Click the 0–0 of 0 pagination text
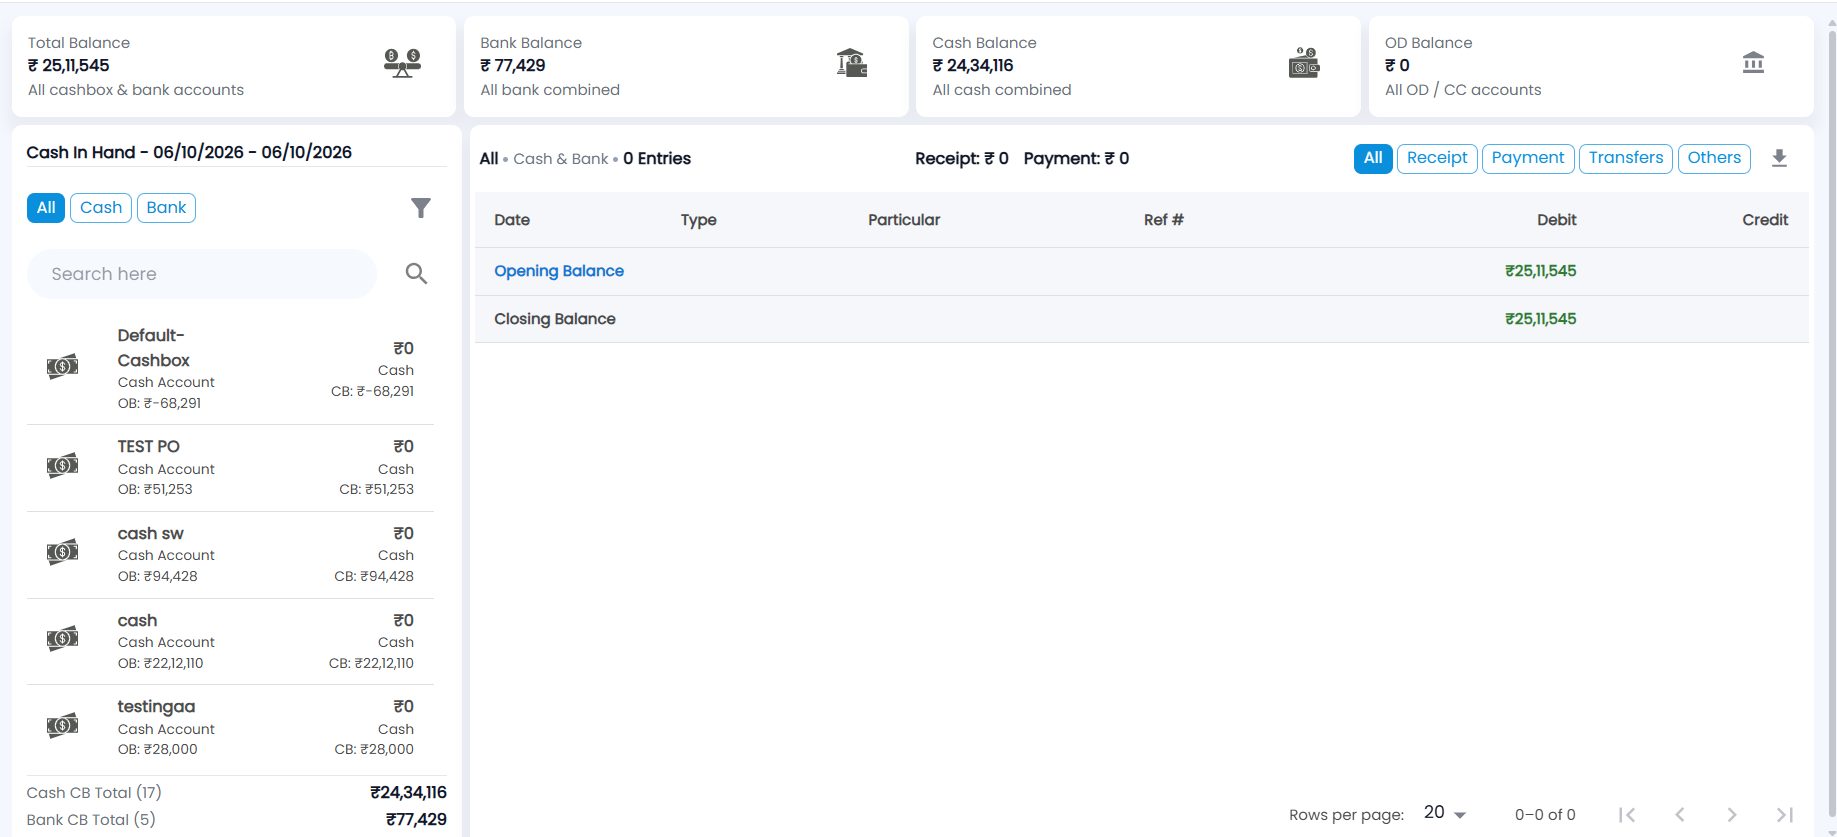Image resolution: width=1837 pixels, height=837 pixels. (1545, 815)
